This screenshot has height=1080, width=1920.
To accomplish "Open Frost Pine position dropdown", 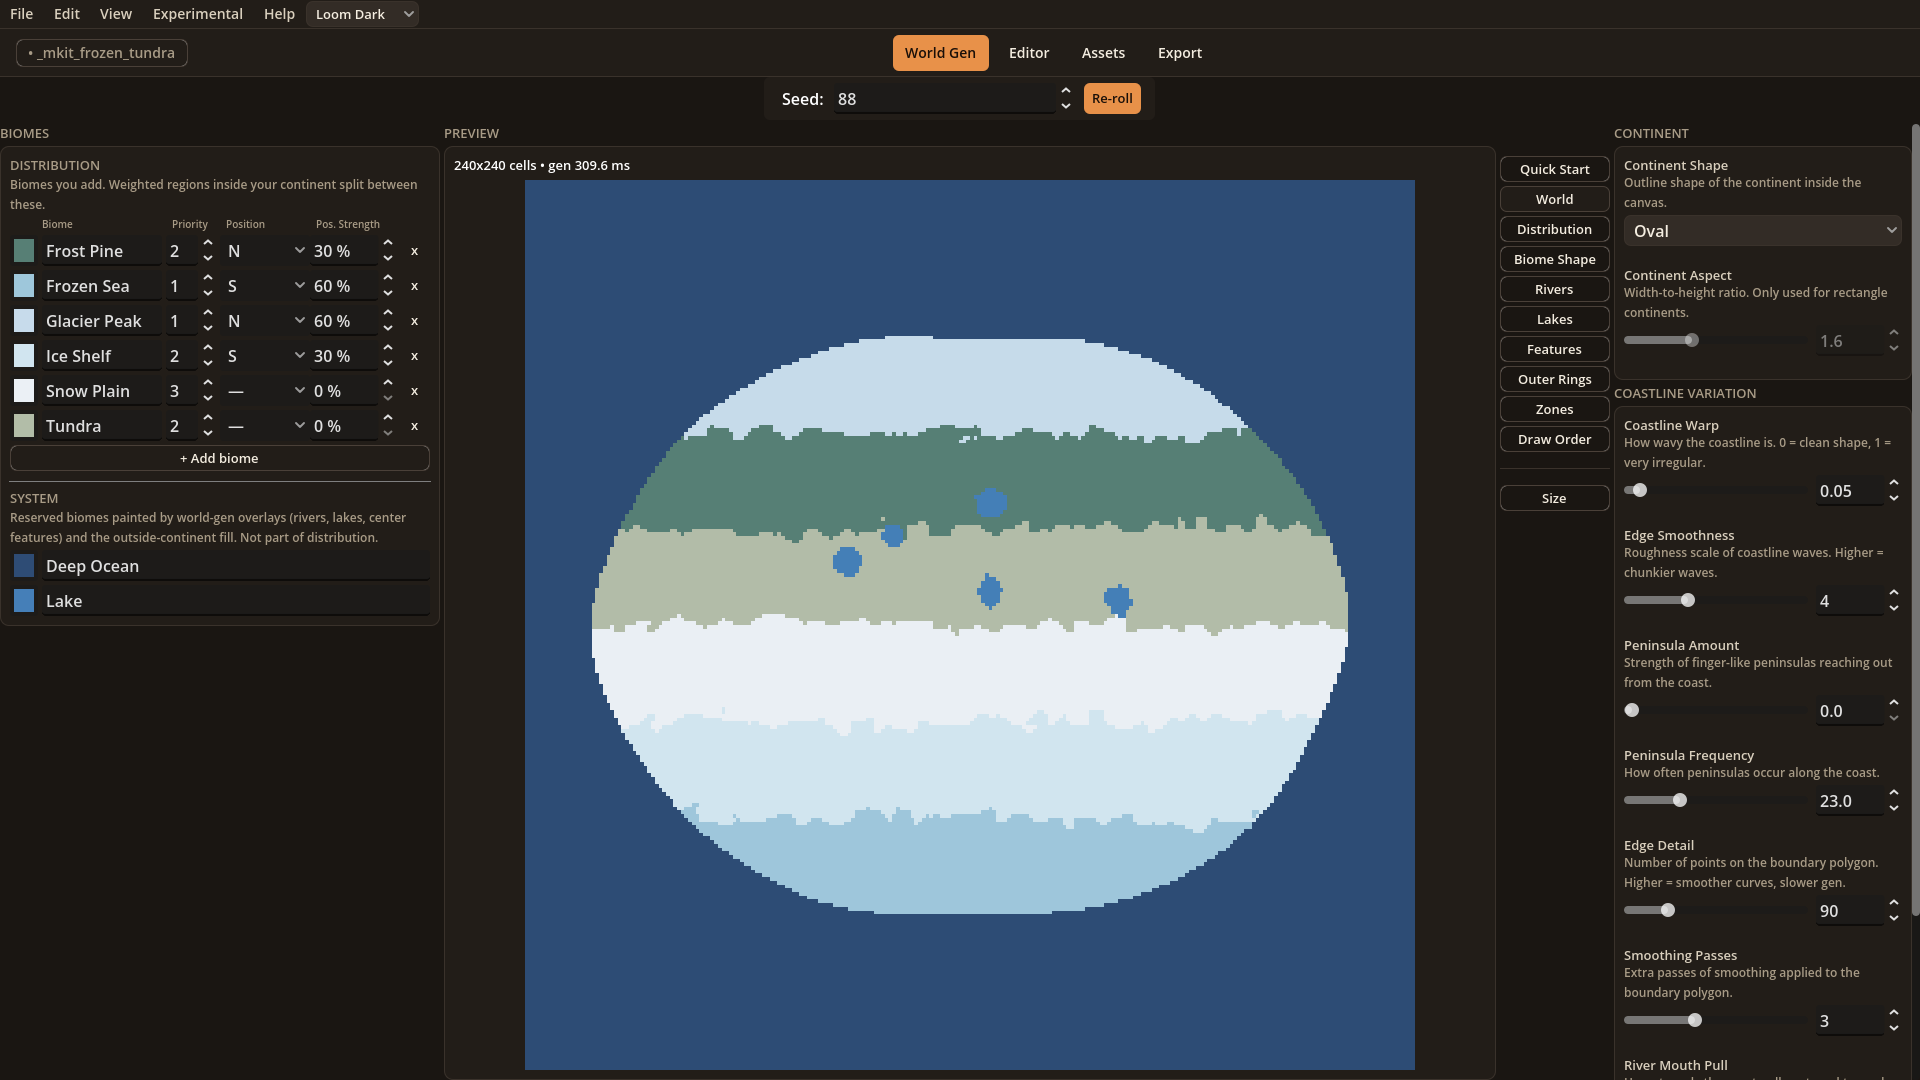I will [x=266, y=251].
